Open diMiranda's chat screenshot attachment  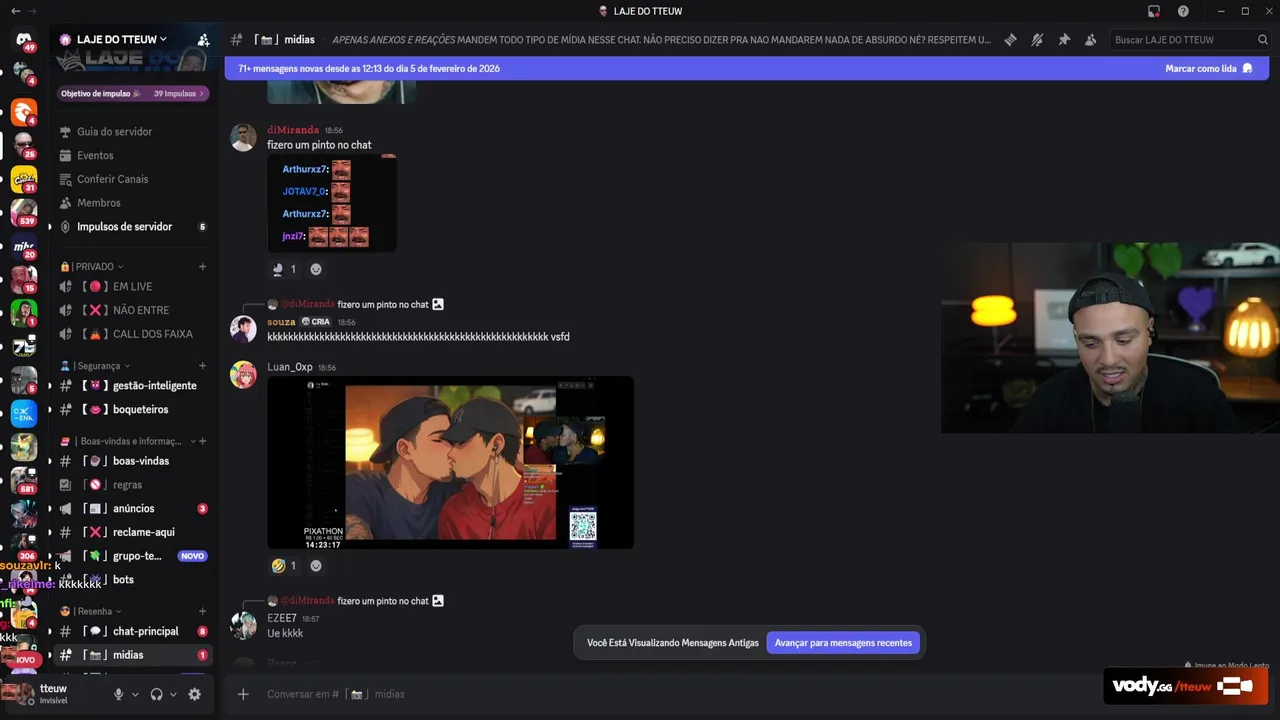click(332, 204)
